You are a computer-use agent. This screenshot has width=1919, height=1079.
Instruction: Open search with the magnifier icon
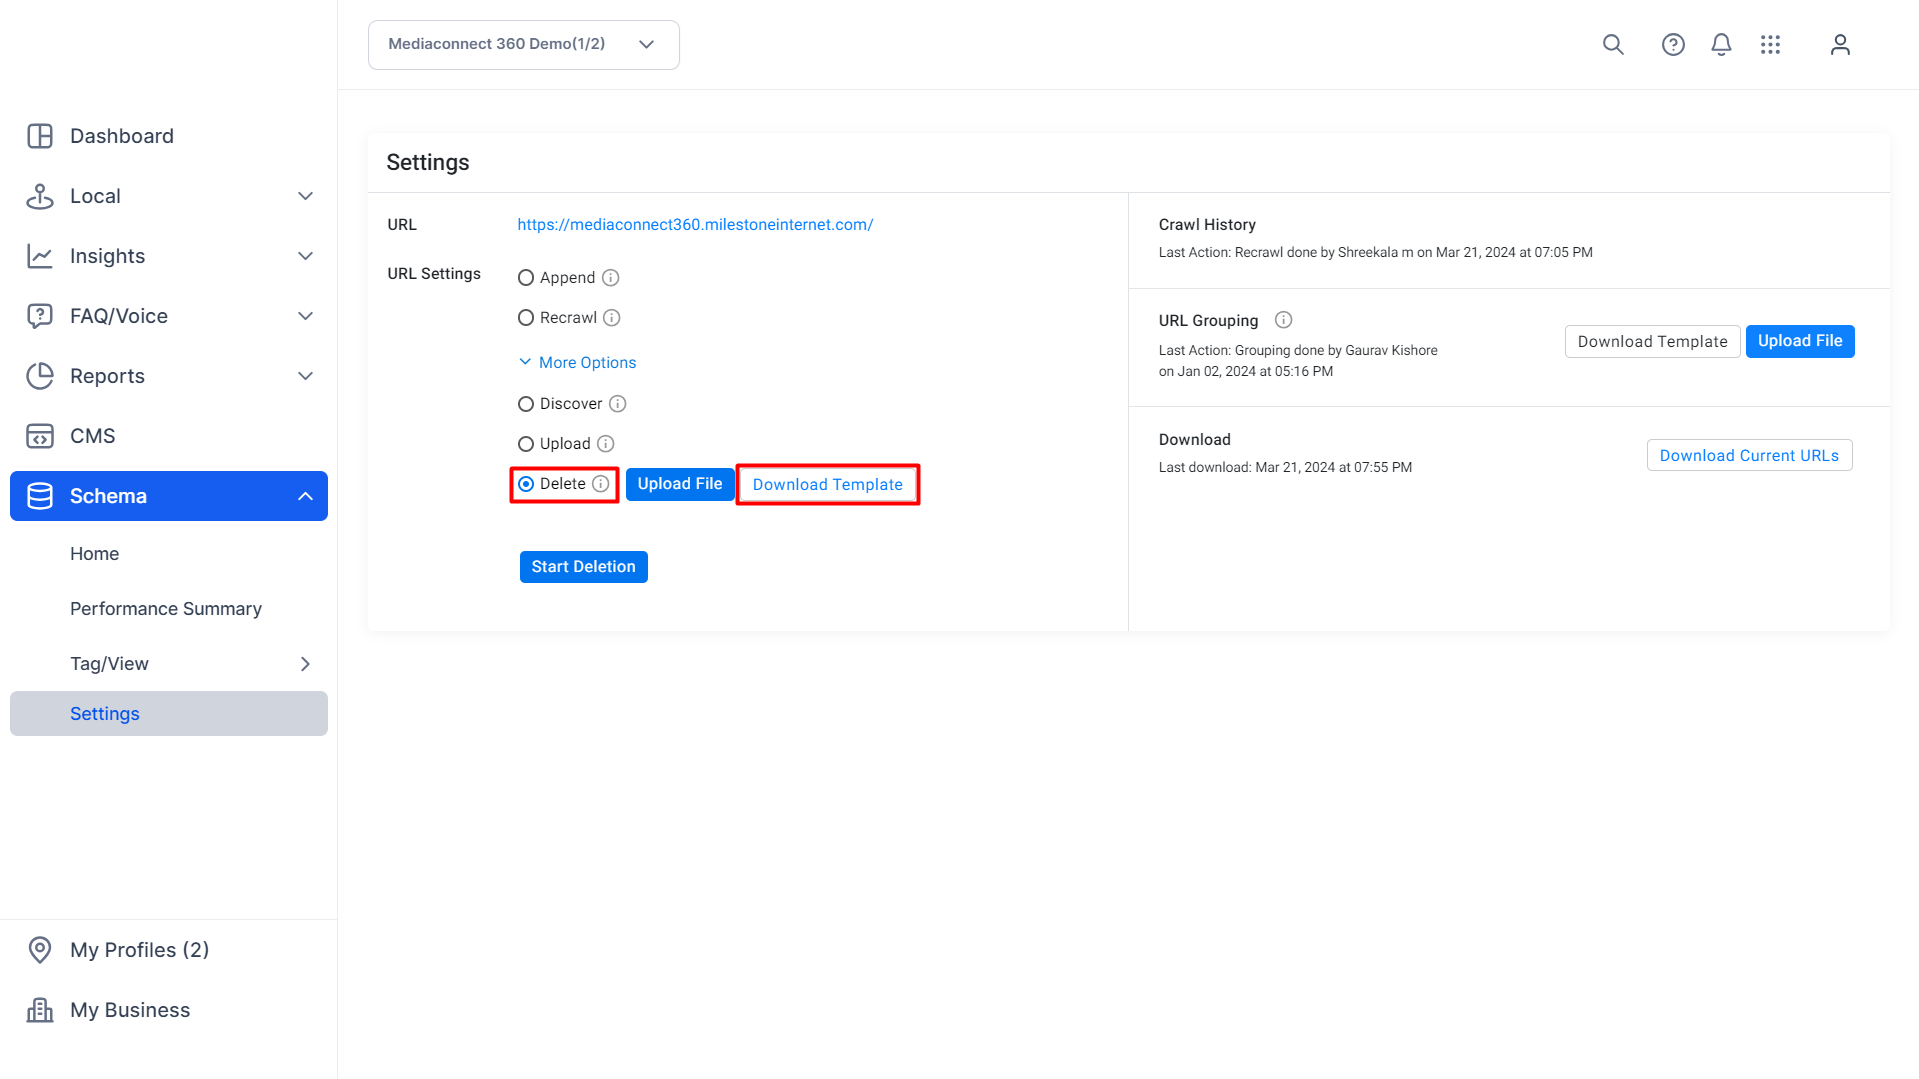click(1613, 44)
